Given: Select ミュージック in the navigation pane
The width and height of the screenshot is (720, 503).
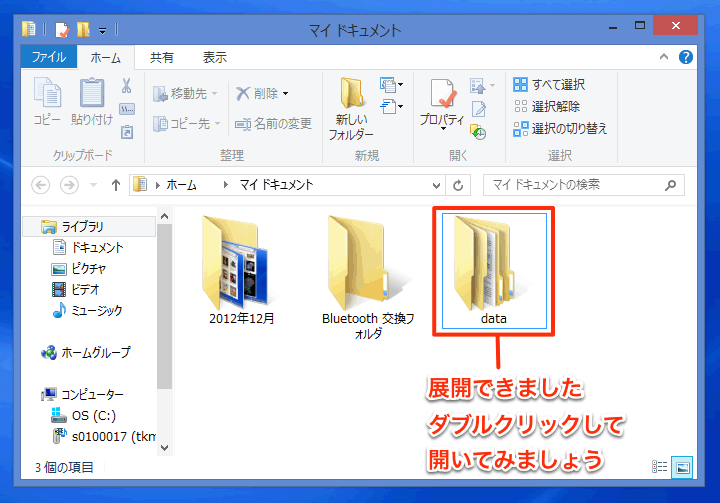Looking at the screenshot, I should [x=87, y=311].
